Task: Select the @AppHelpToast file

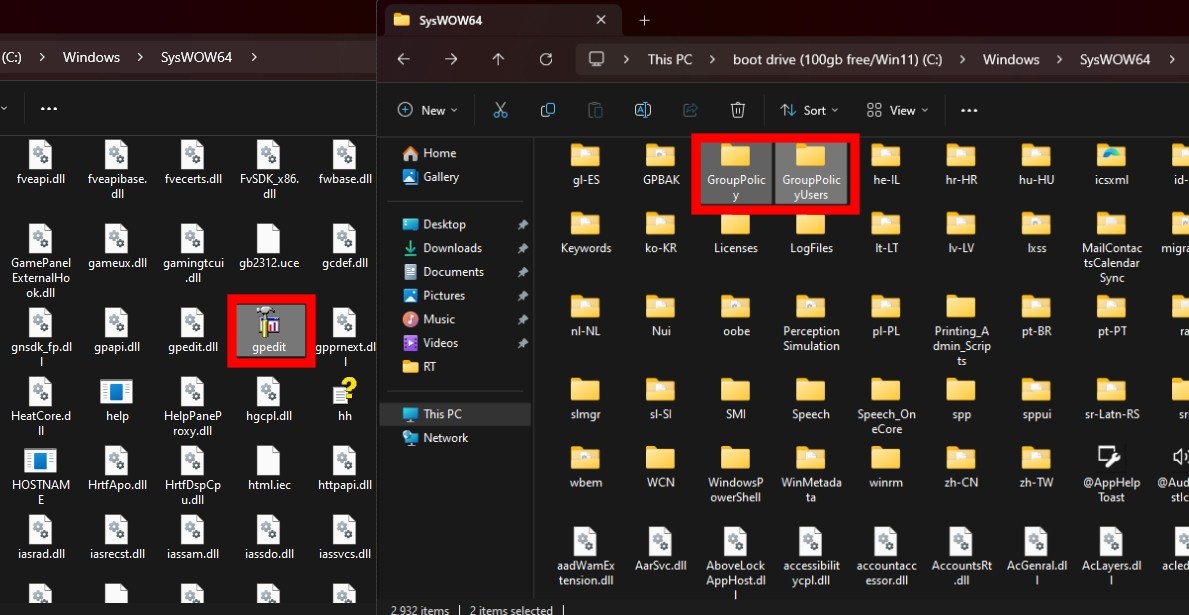Action: 1112,474
